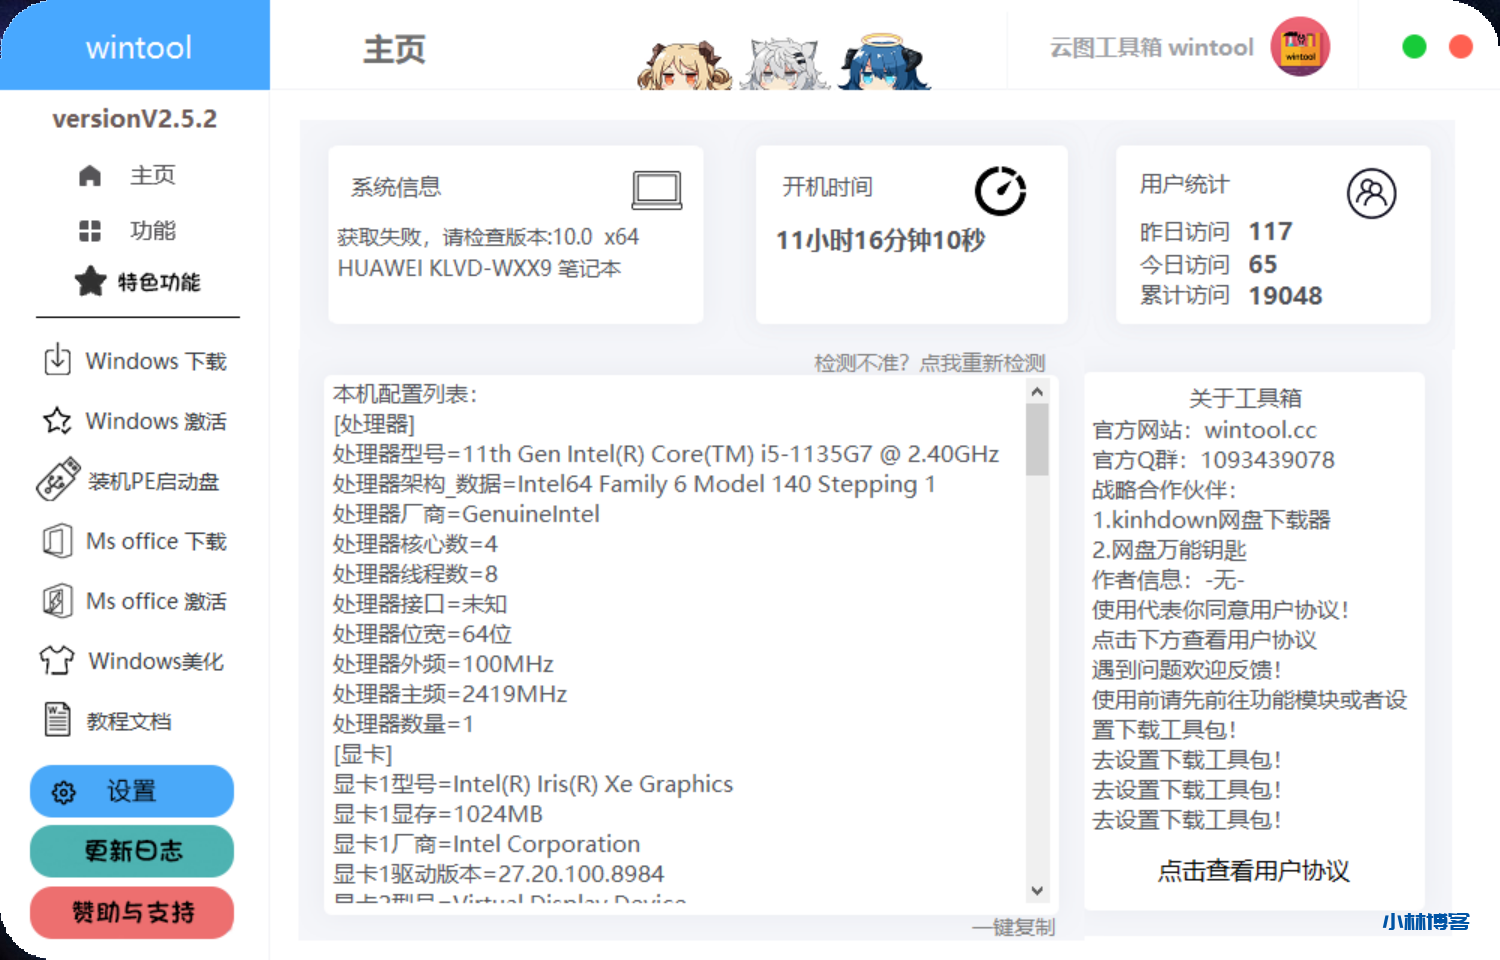The height and width of the screenshot is (960, 1500).
Task: Go to 主页 in sidebar
Action: coord(130,175)
